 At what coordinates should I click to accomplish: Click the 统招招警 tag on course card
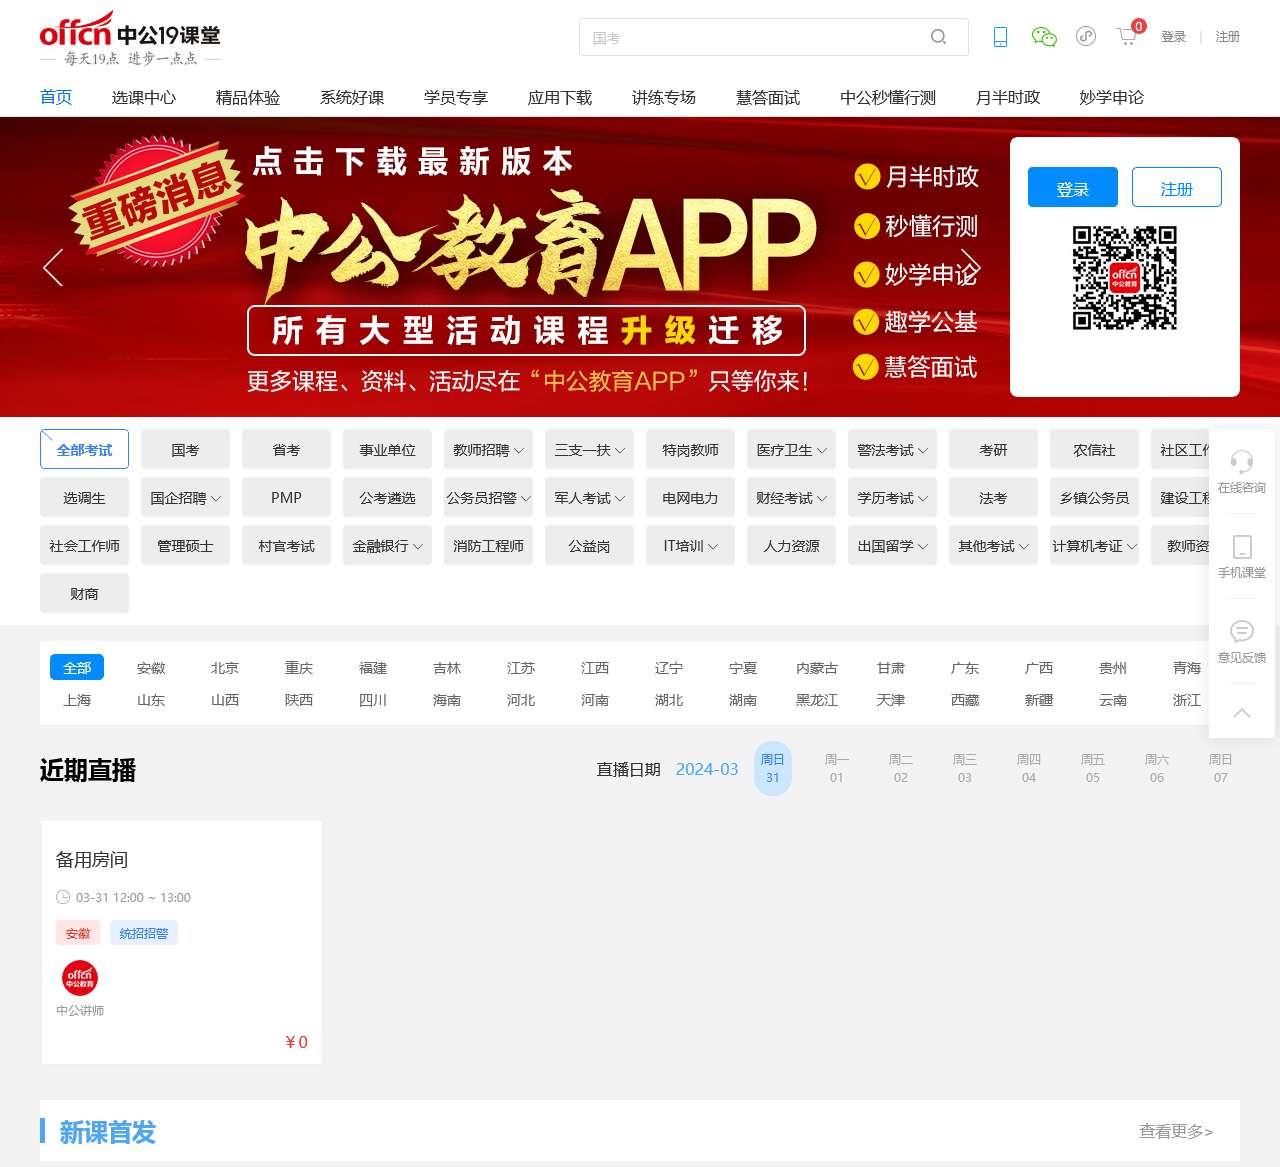pyautogui.click(x=144, y=933)
